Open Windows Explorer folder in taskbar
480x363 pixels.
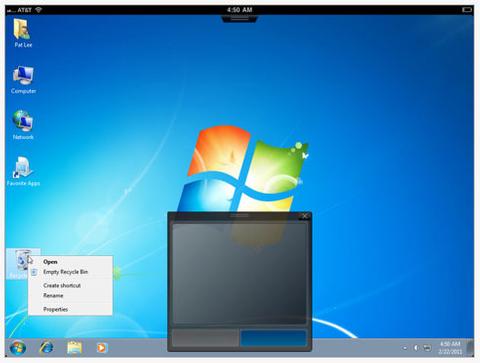[74, 348]
